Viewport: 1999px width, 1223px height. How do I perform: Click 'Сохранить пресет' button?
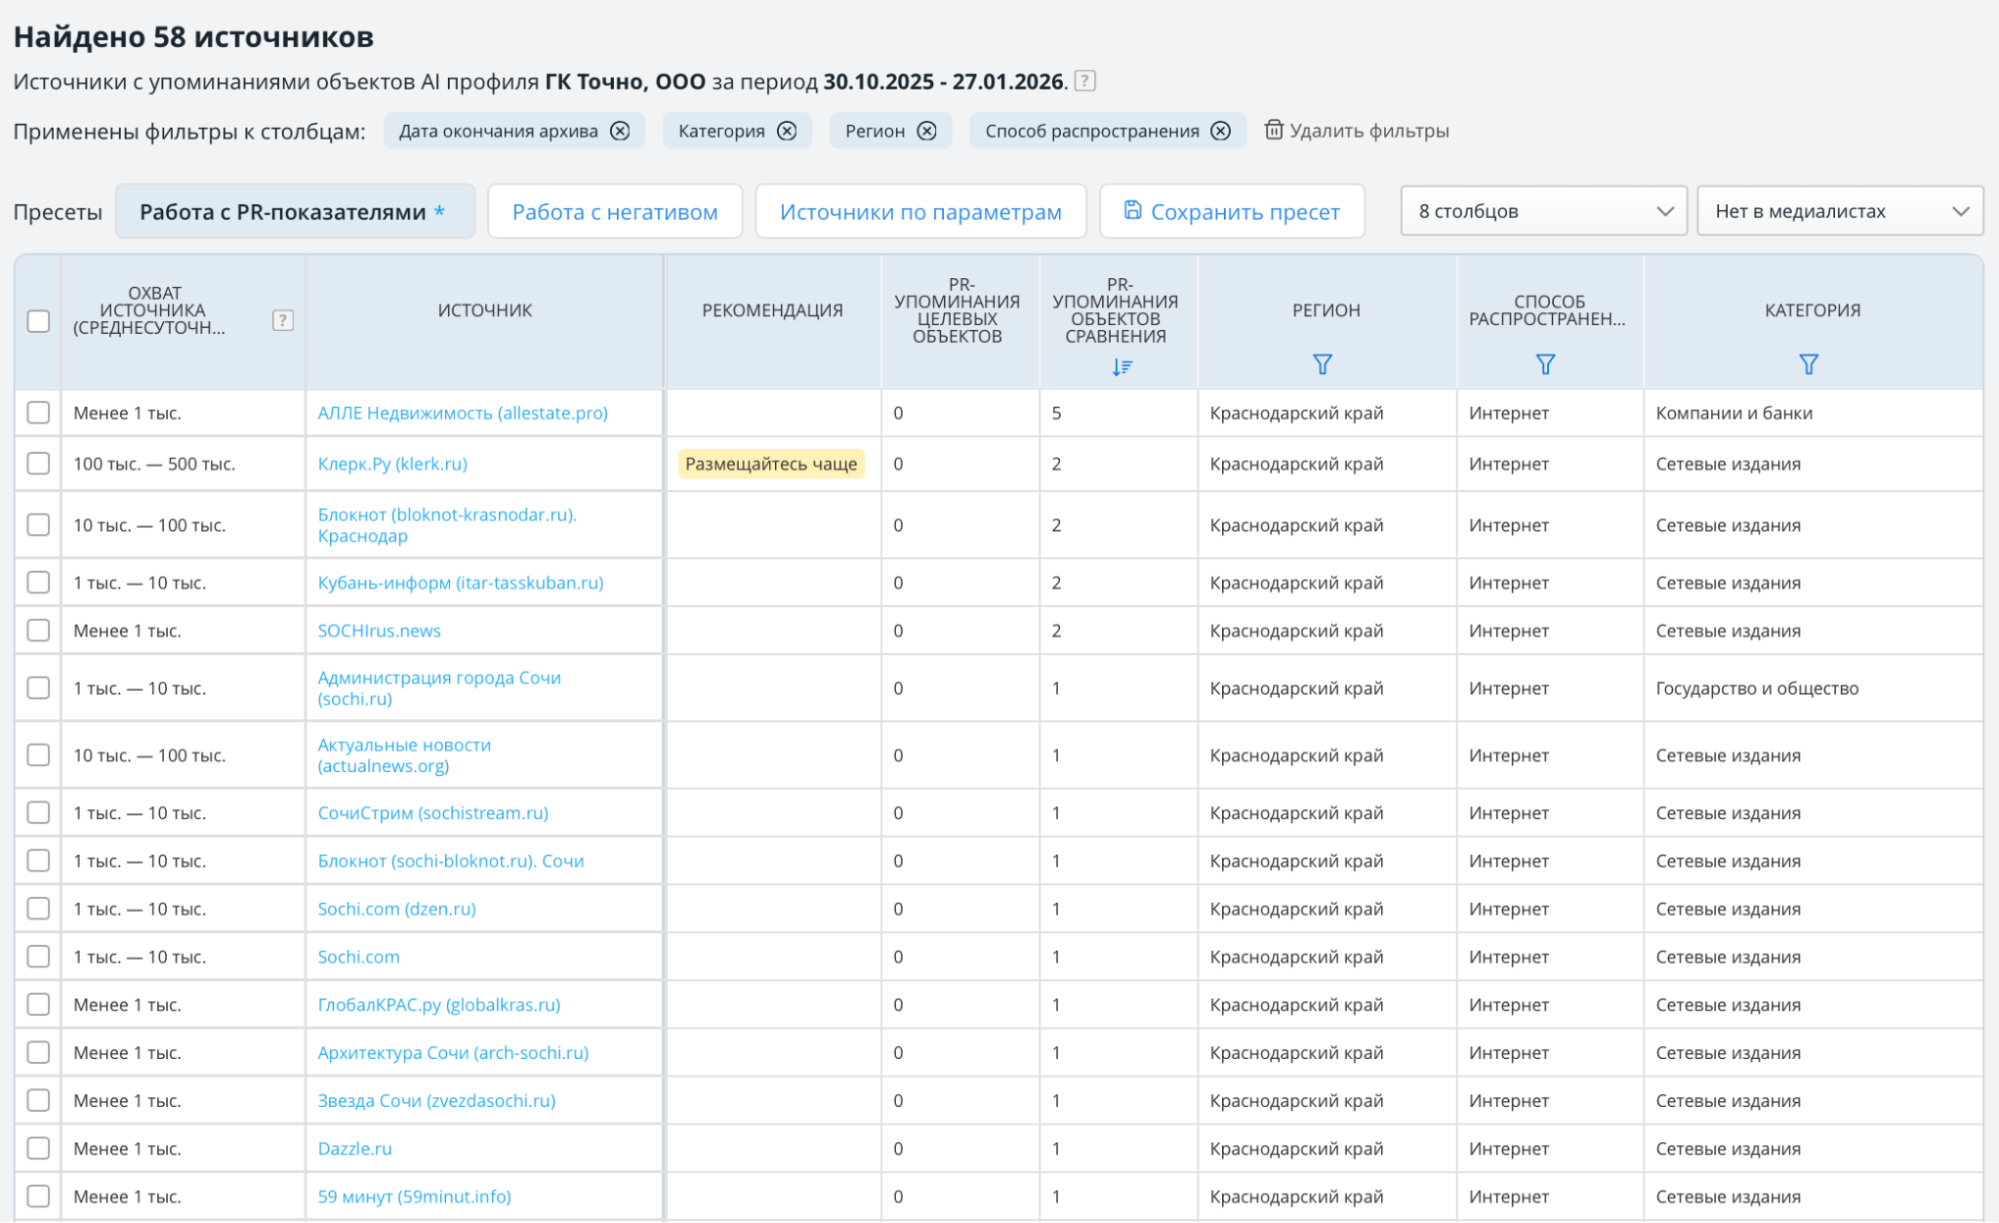(x=1231, y=212)
